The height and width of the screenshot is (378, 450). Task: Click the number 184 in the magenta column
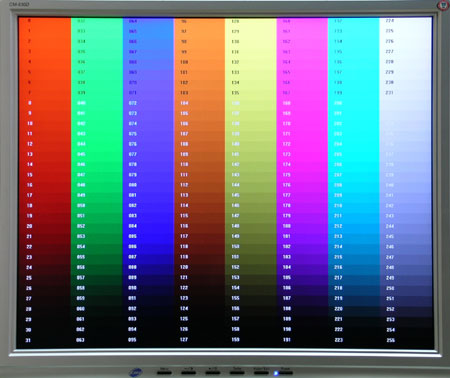(x=287, y=267)
